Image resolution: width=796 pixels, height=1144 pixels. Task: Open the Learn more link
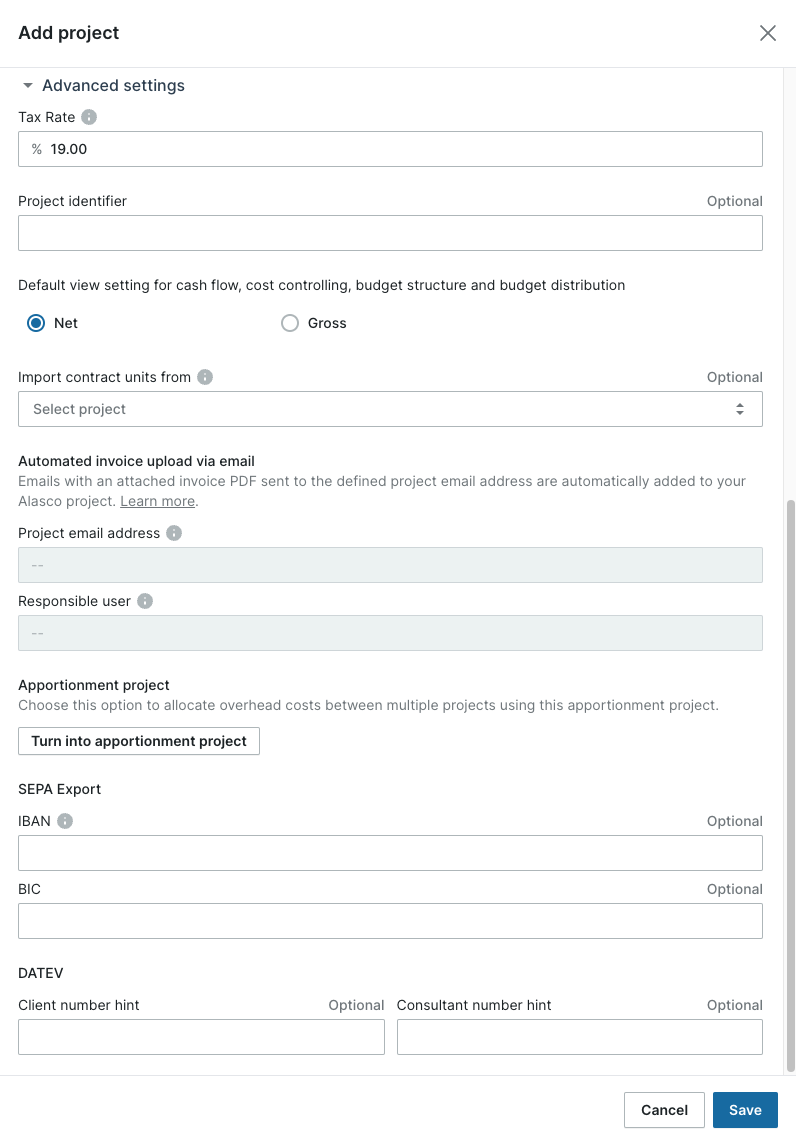pyautogui.click(x=158, y=501)
